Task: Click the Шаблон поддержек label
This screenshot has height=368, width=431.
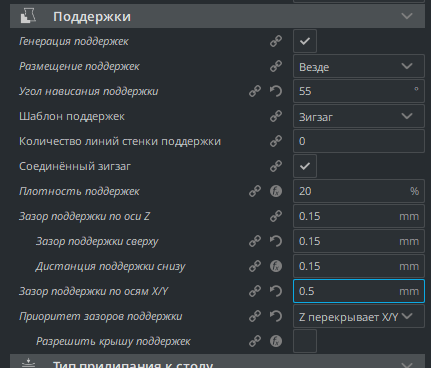Action: [x=72, y=116]
